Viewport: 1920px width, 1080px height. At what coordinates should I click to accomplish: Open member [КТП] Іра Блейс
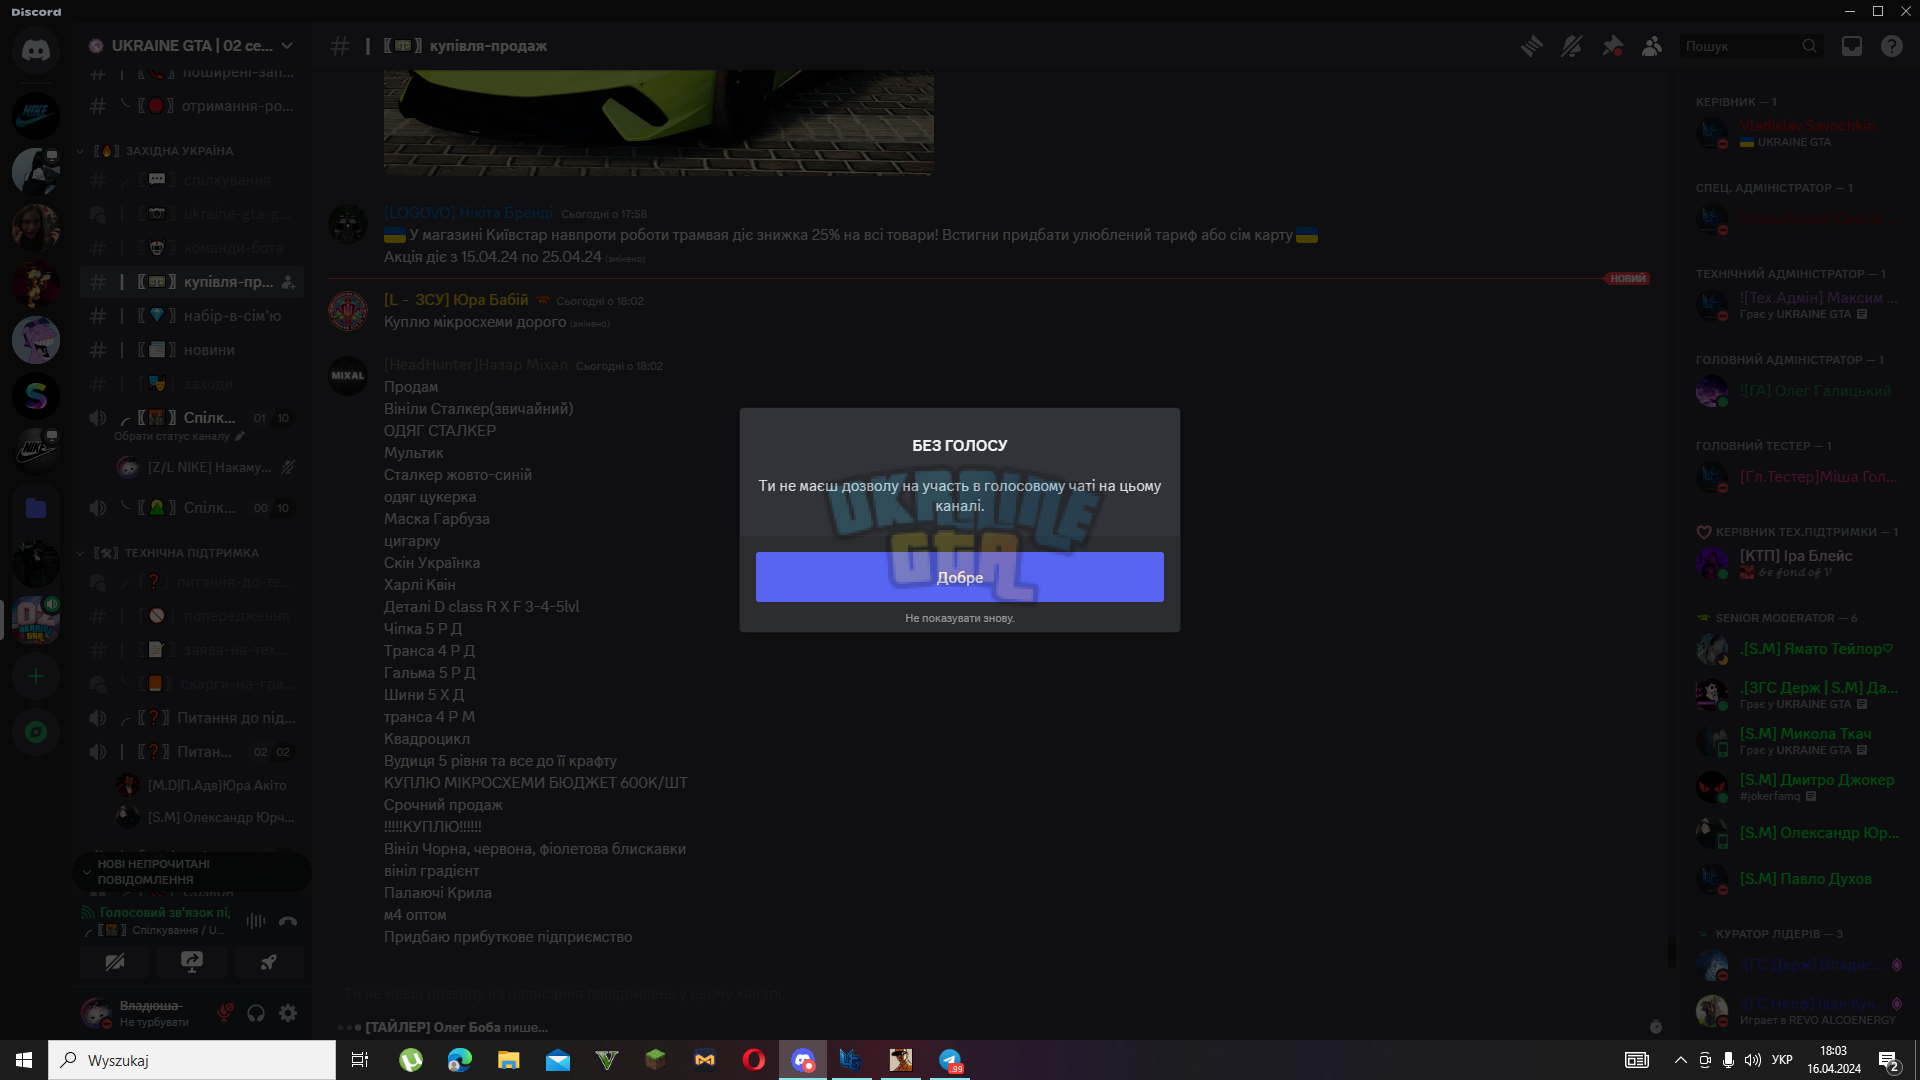pyautogui.click(x=1796, y=562)
